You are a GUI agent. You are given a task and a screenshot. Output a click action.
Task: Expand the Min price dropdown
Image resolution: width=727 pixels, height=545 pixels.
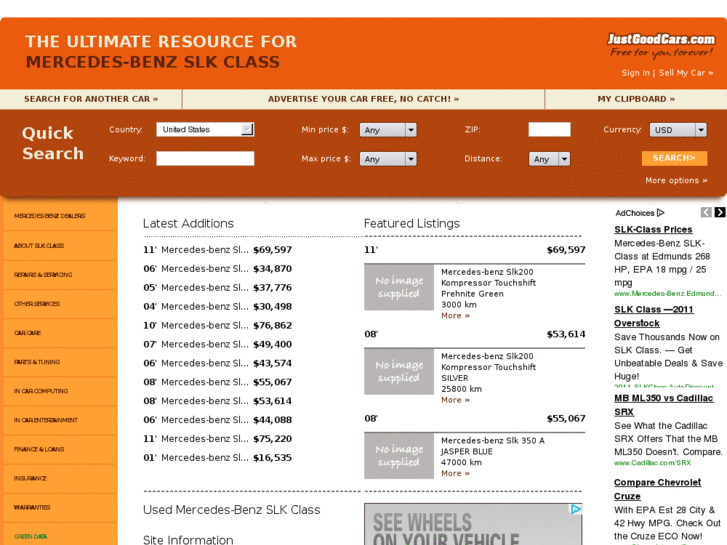point(388,130)
